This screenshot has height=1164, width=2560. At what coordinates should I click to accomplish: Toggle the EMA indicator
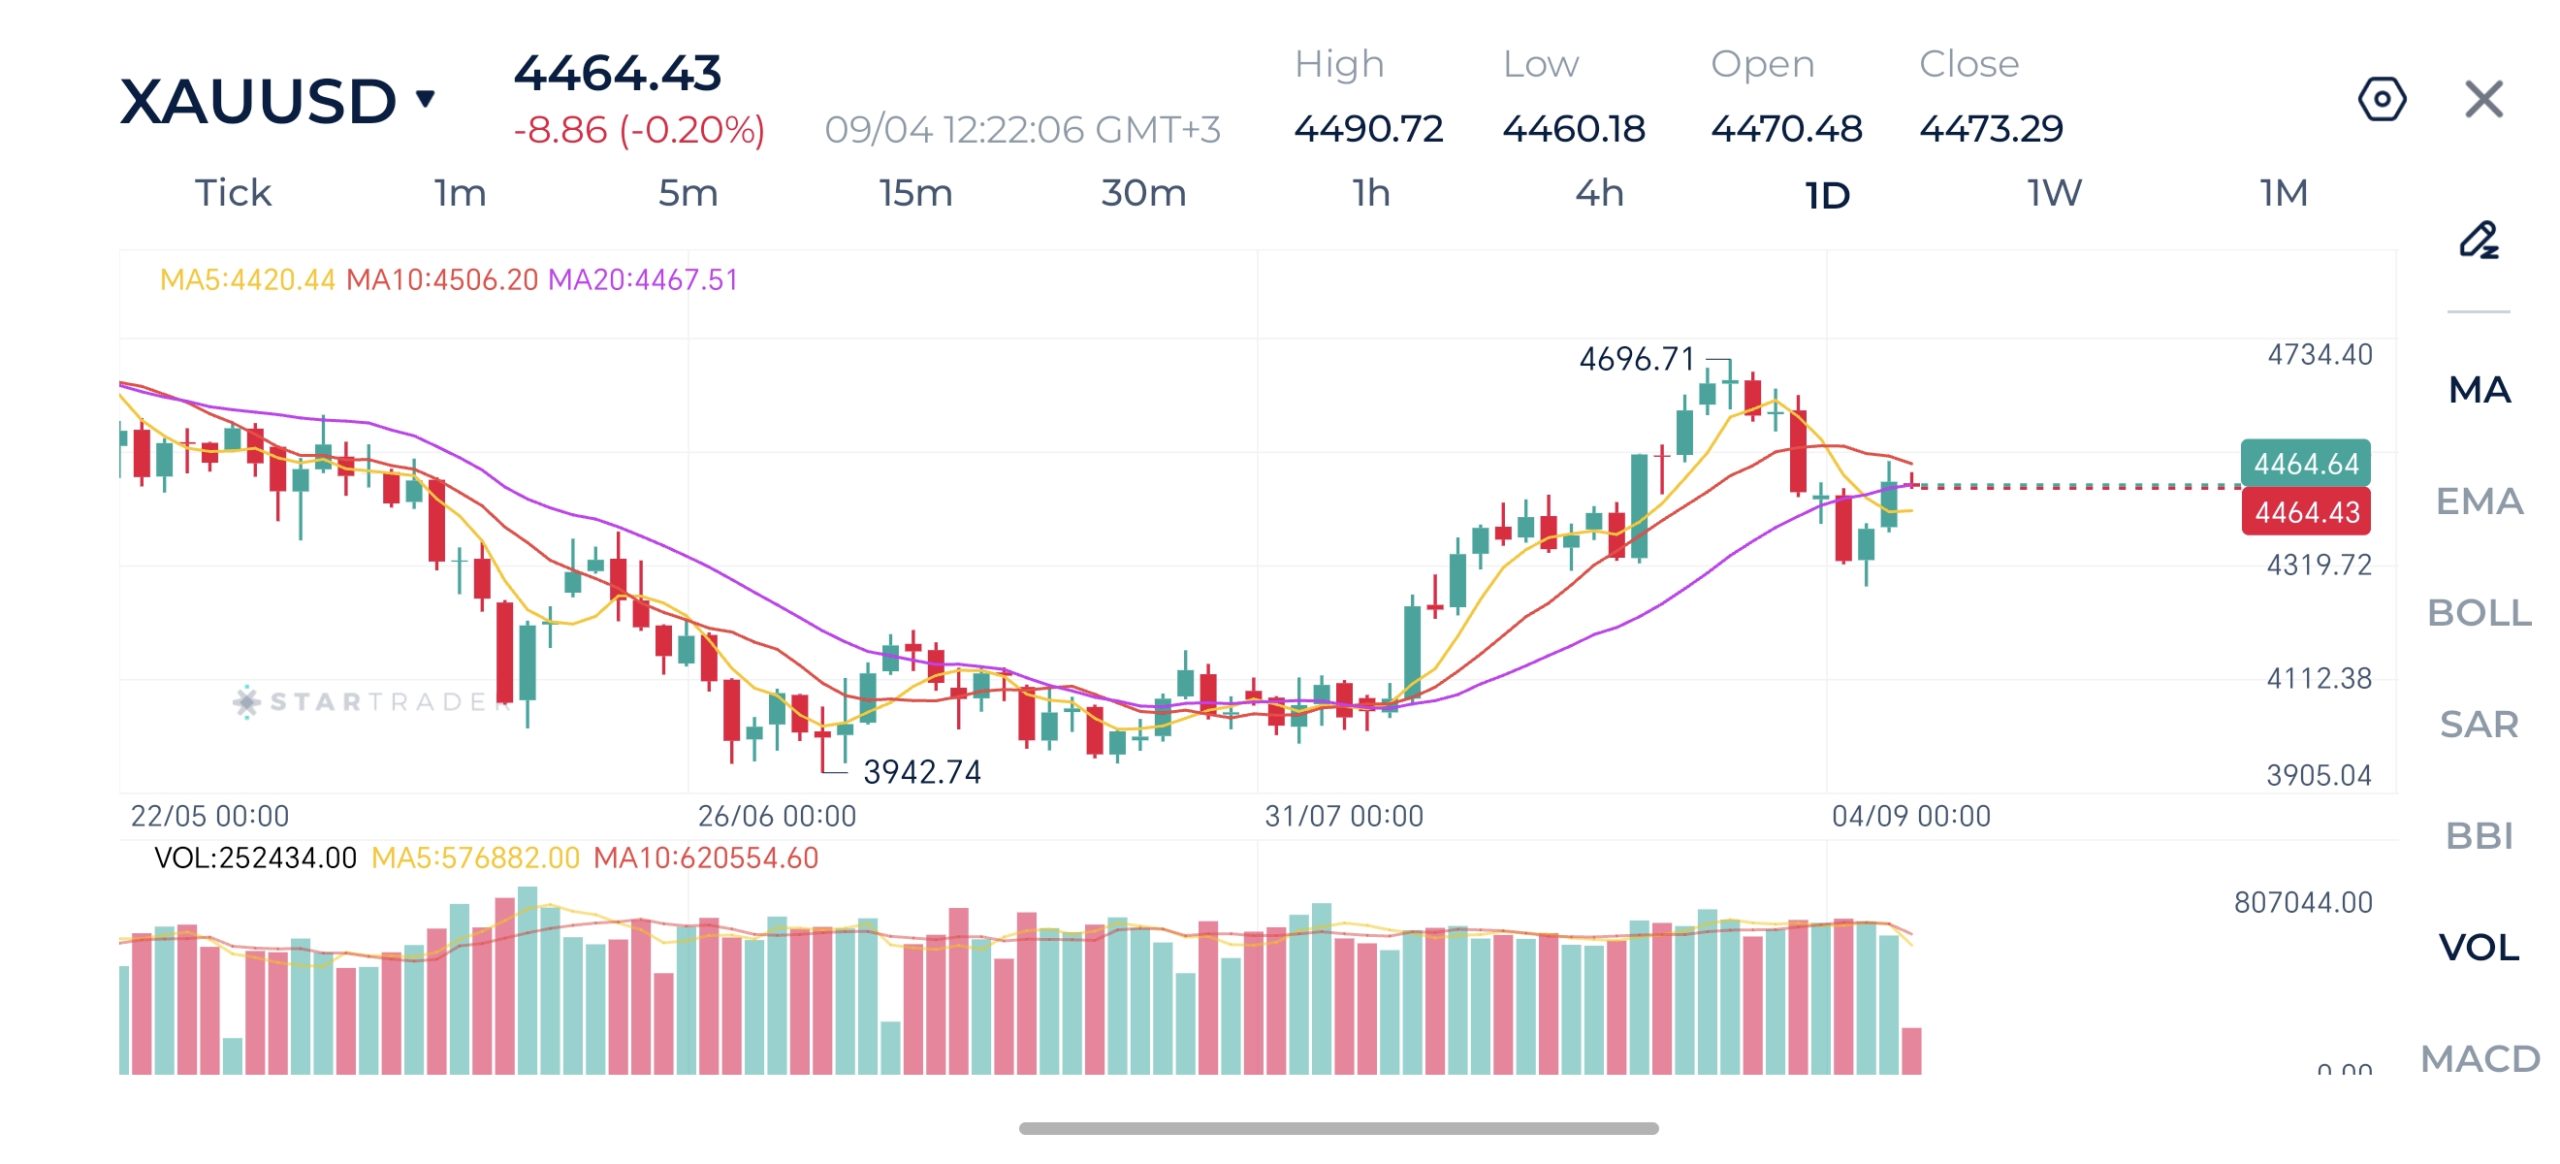2479,501
